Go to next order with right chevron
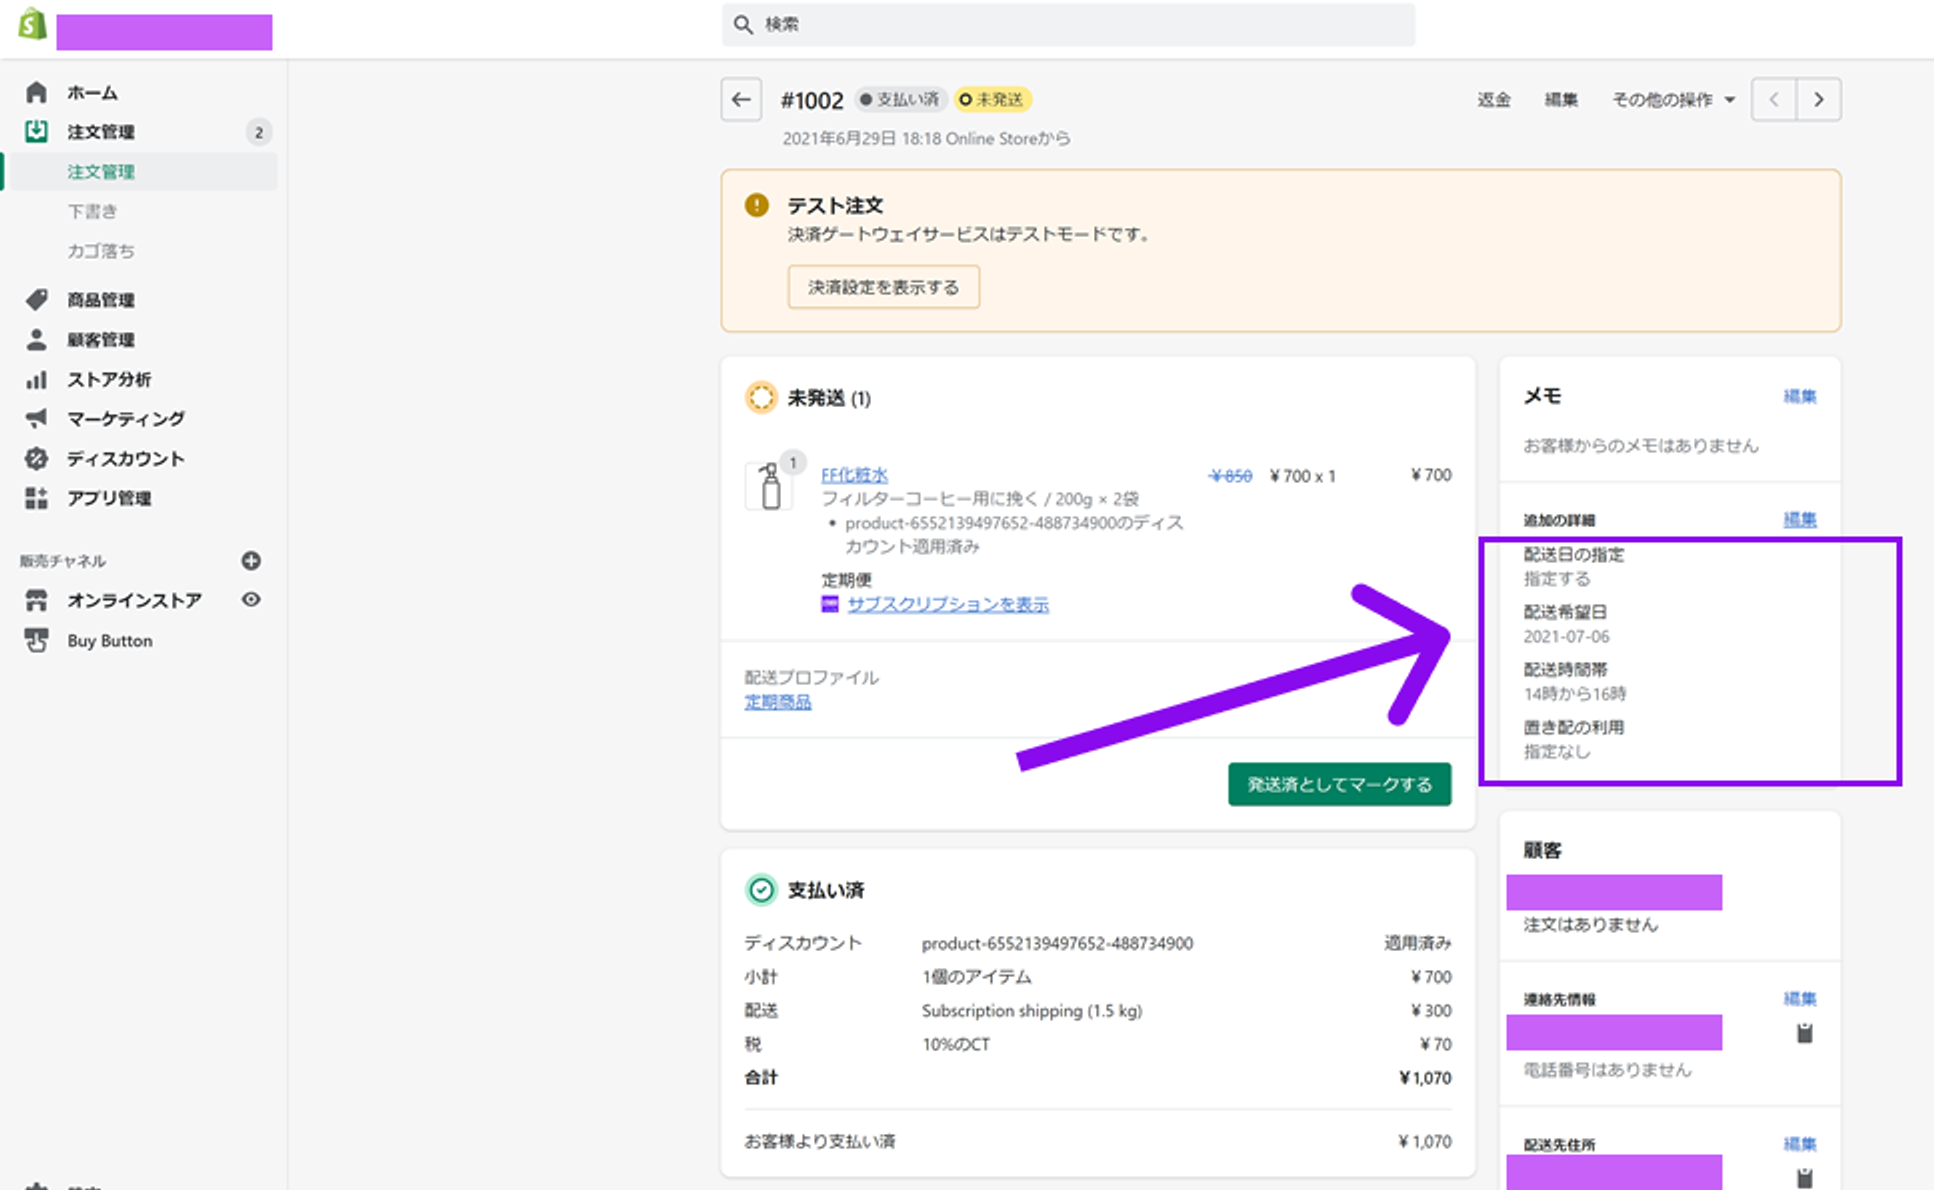The height and width of the screenshot is (1190, 1934). (1818, 100)
